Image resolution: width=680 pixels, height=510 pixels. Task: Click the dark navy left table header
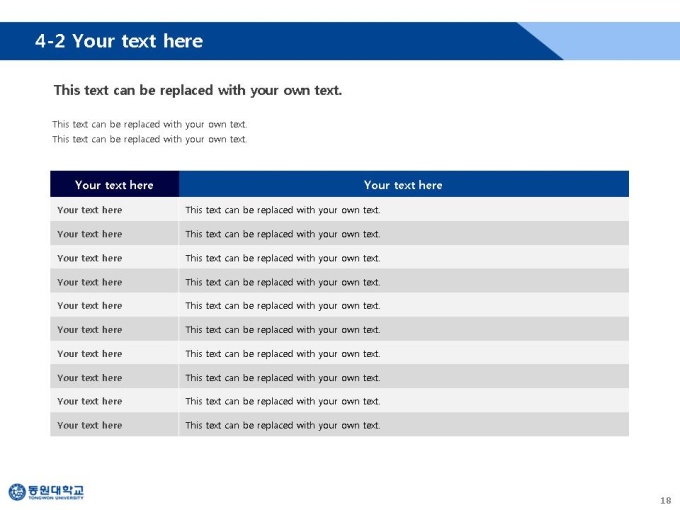(114, 184)
